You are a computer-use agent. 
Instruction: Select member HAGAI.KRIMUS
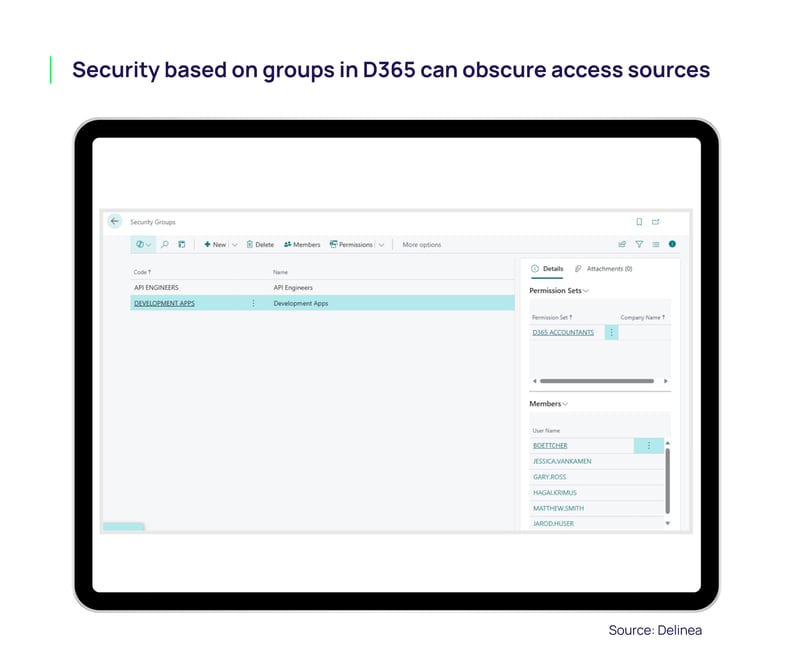[555, 492]
